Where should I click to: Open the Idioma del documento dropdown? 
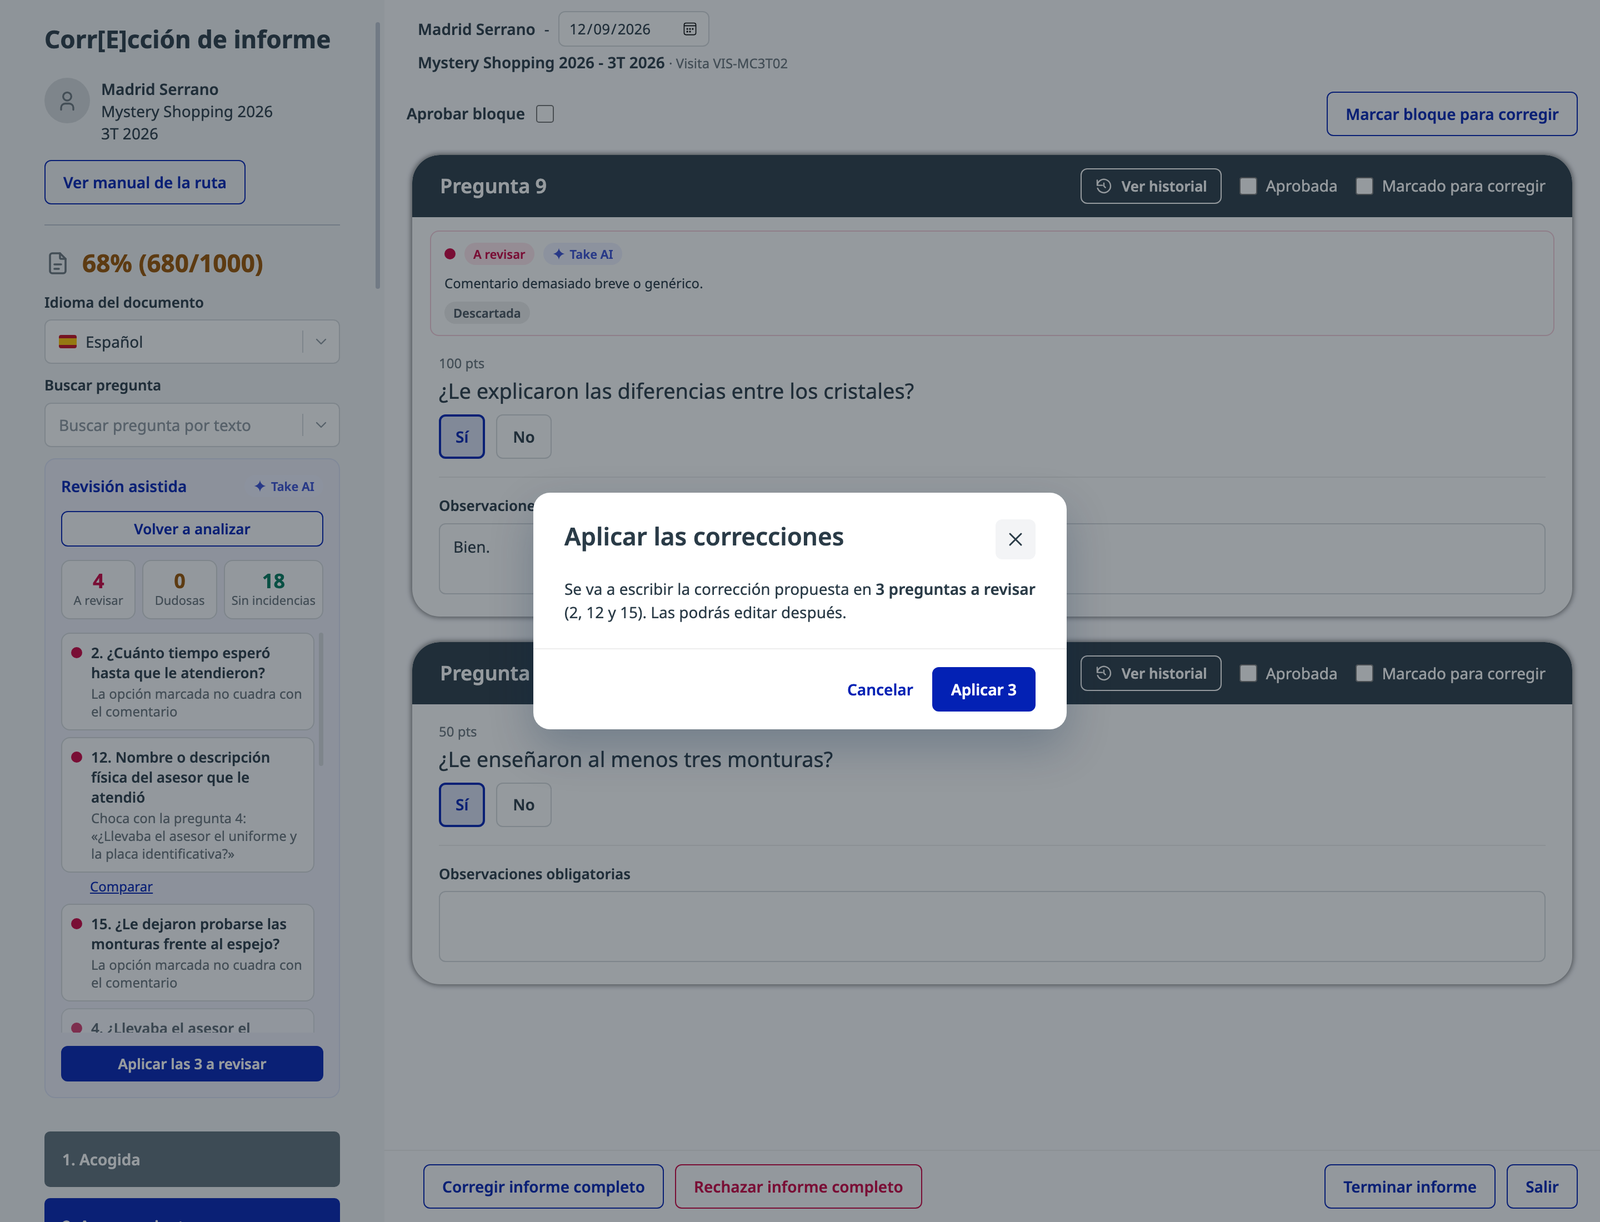click(x=192, y=342)
